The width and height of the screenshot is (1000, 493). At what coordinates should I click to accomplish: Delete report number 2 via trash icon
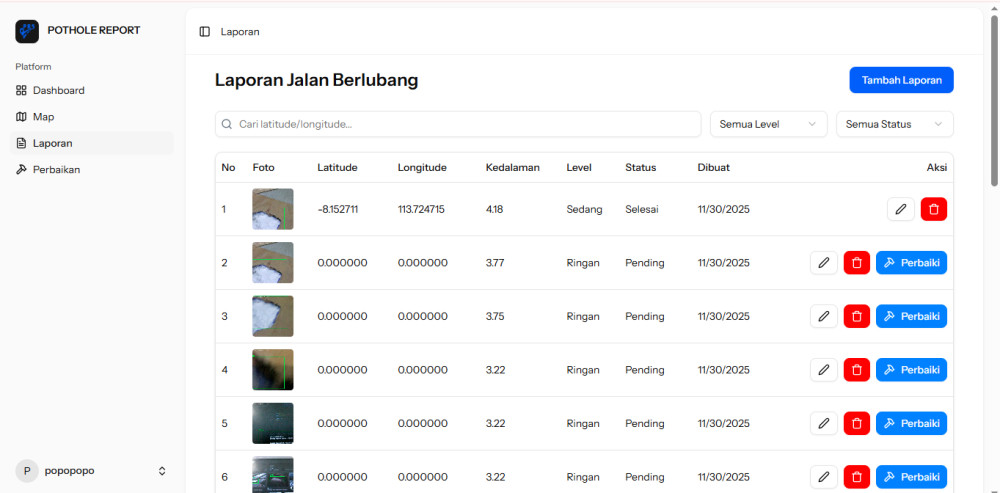(857, 263)
